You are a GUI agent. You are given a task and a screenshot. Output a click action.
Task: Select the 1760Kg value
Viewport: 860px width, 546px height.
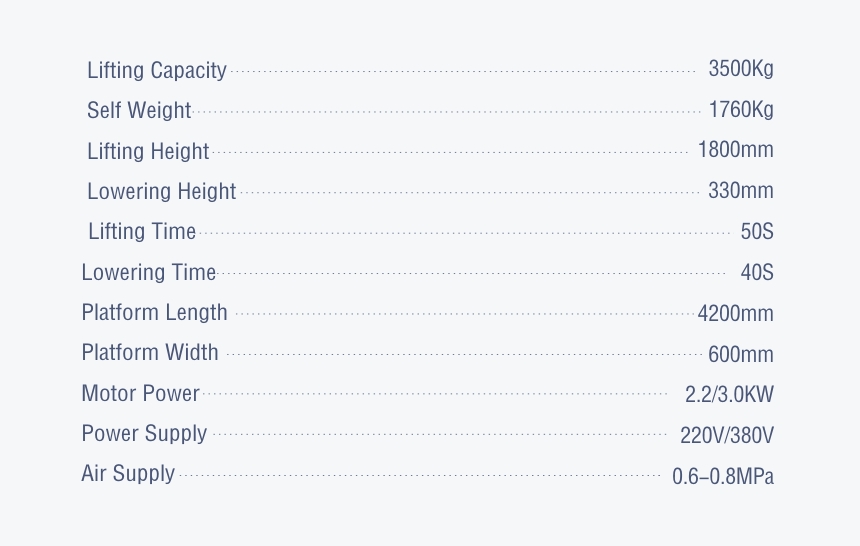point(741,110)
